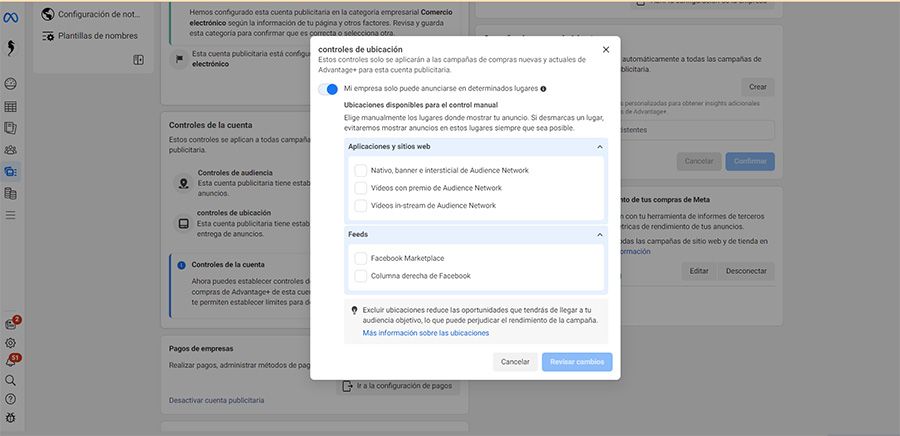This screenshot has width=900, height=436.
Task: Click the Desconectar button
Action: coord(746,271)
